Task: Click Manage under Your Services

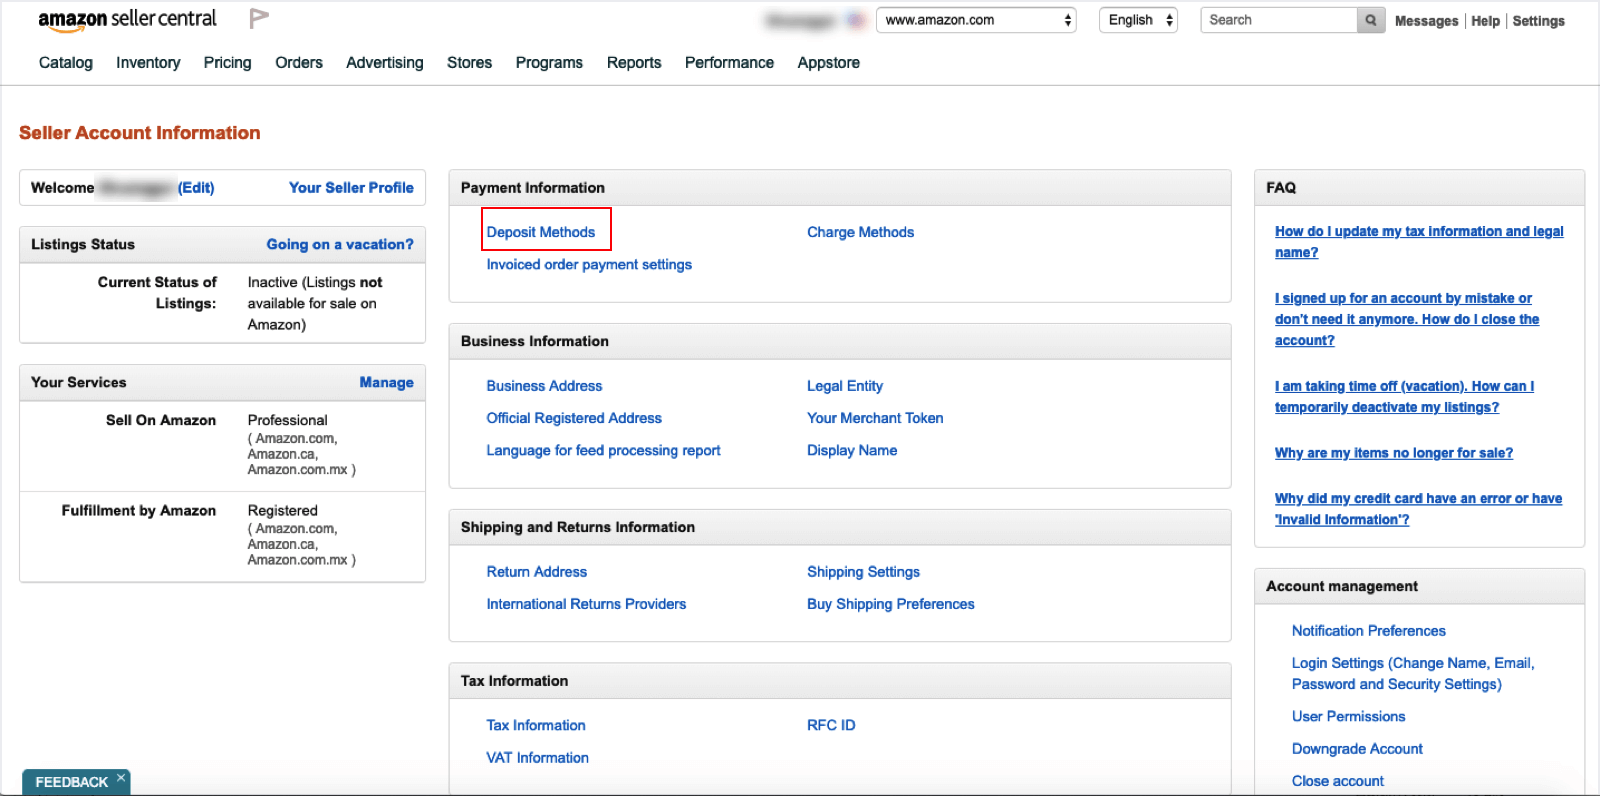Action: (x=387, y=382)
